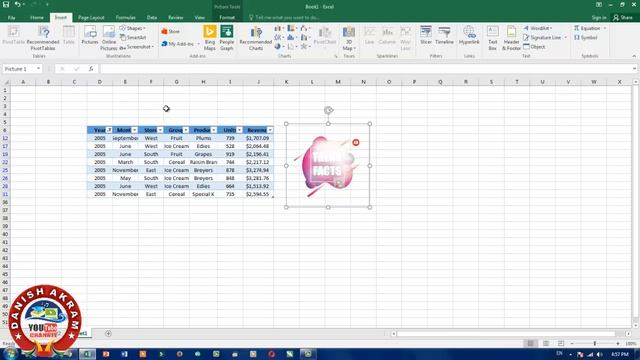This screenshot has height=360, width=640.
Task: Open the Screenshot dropdown
Action: pyautogui.click(x=136, y=47)
